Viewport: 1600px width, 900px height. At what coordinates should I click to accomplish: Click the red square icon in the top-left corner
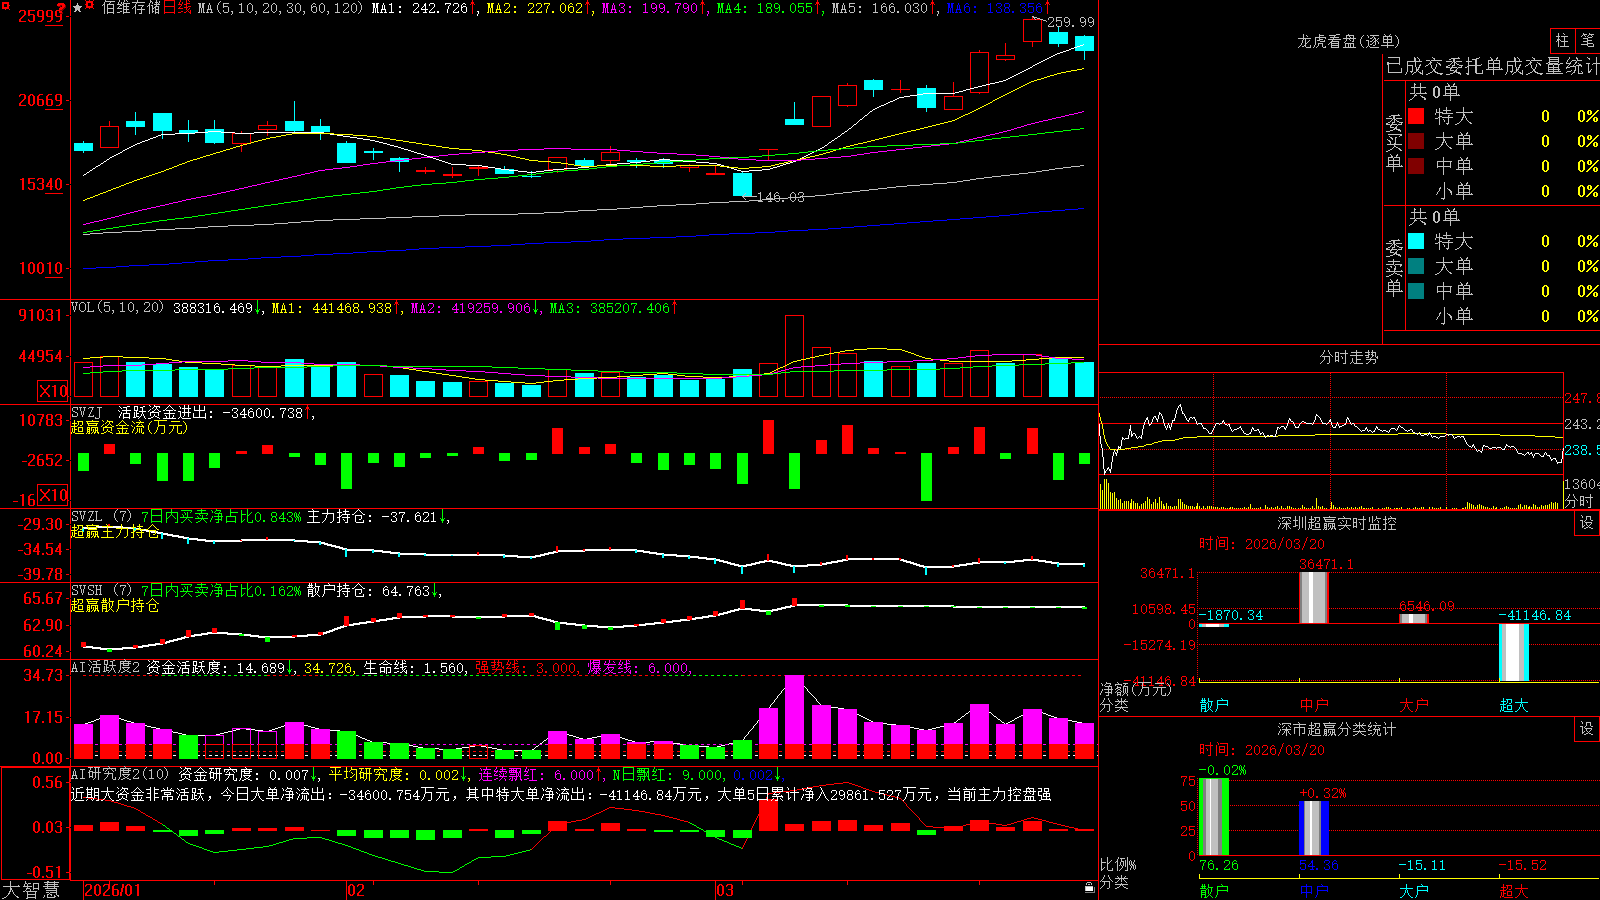tap(6, 6)
